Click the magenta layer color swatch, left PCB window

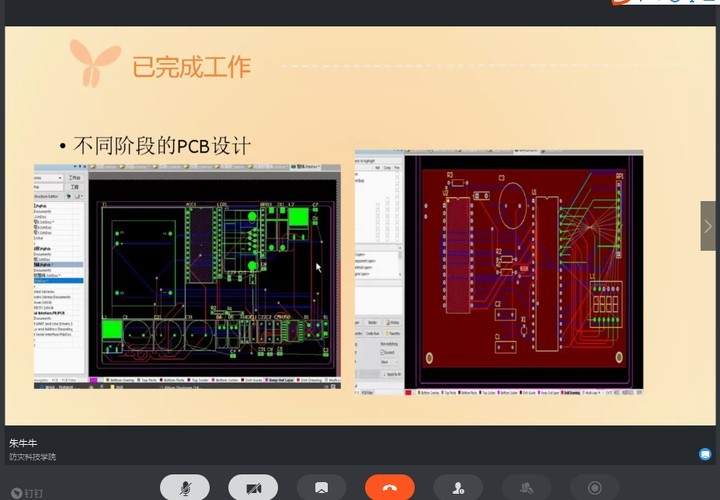coord(93,381)
